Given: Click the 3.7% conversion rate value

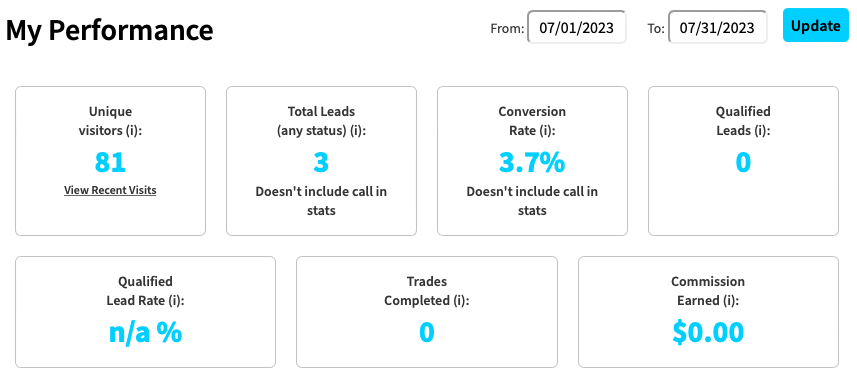Looking at the screenshot, I should tap(532, 162).
